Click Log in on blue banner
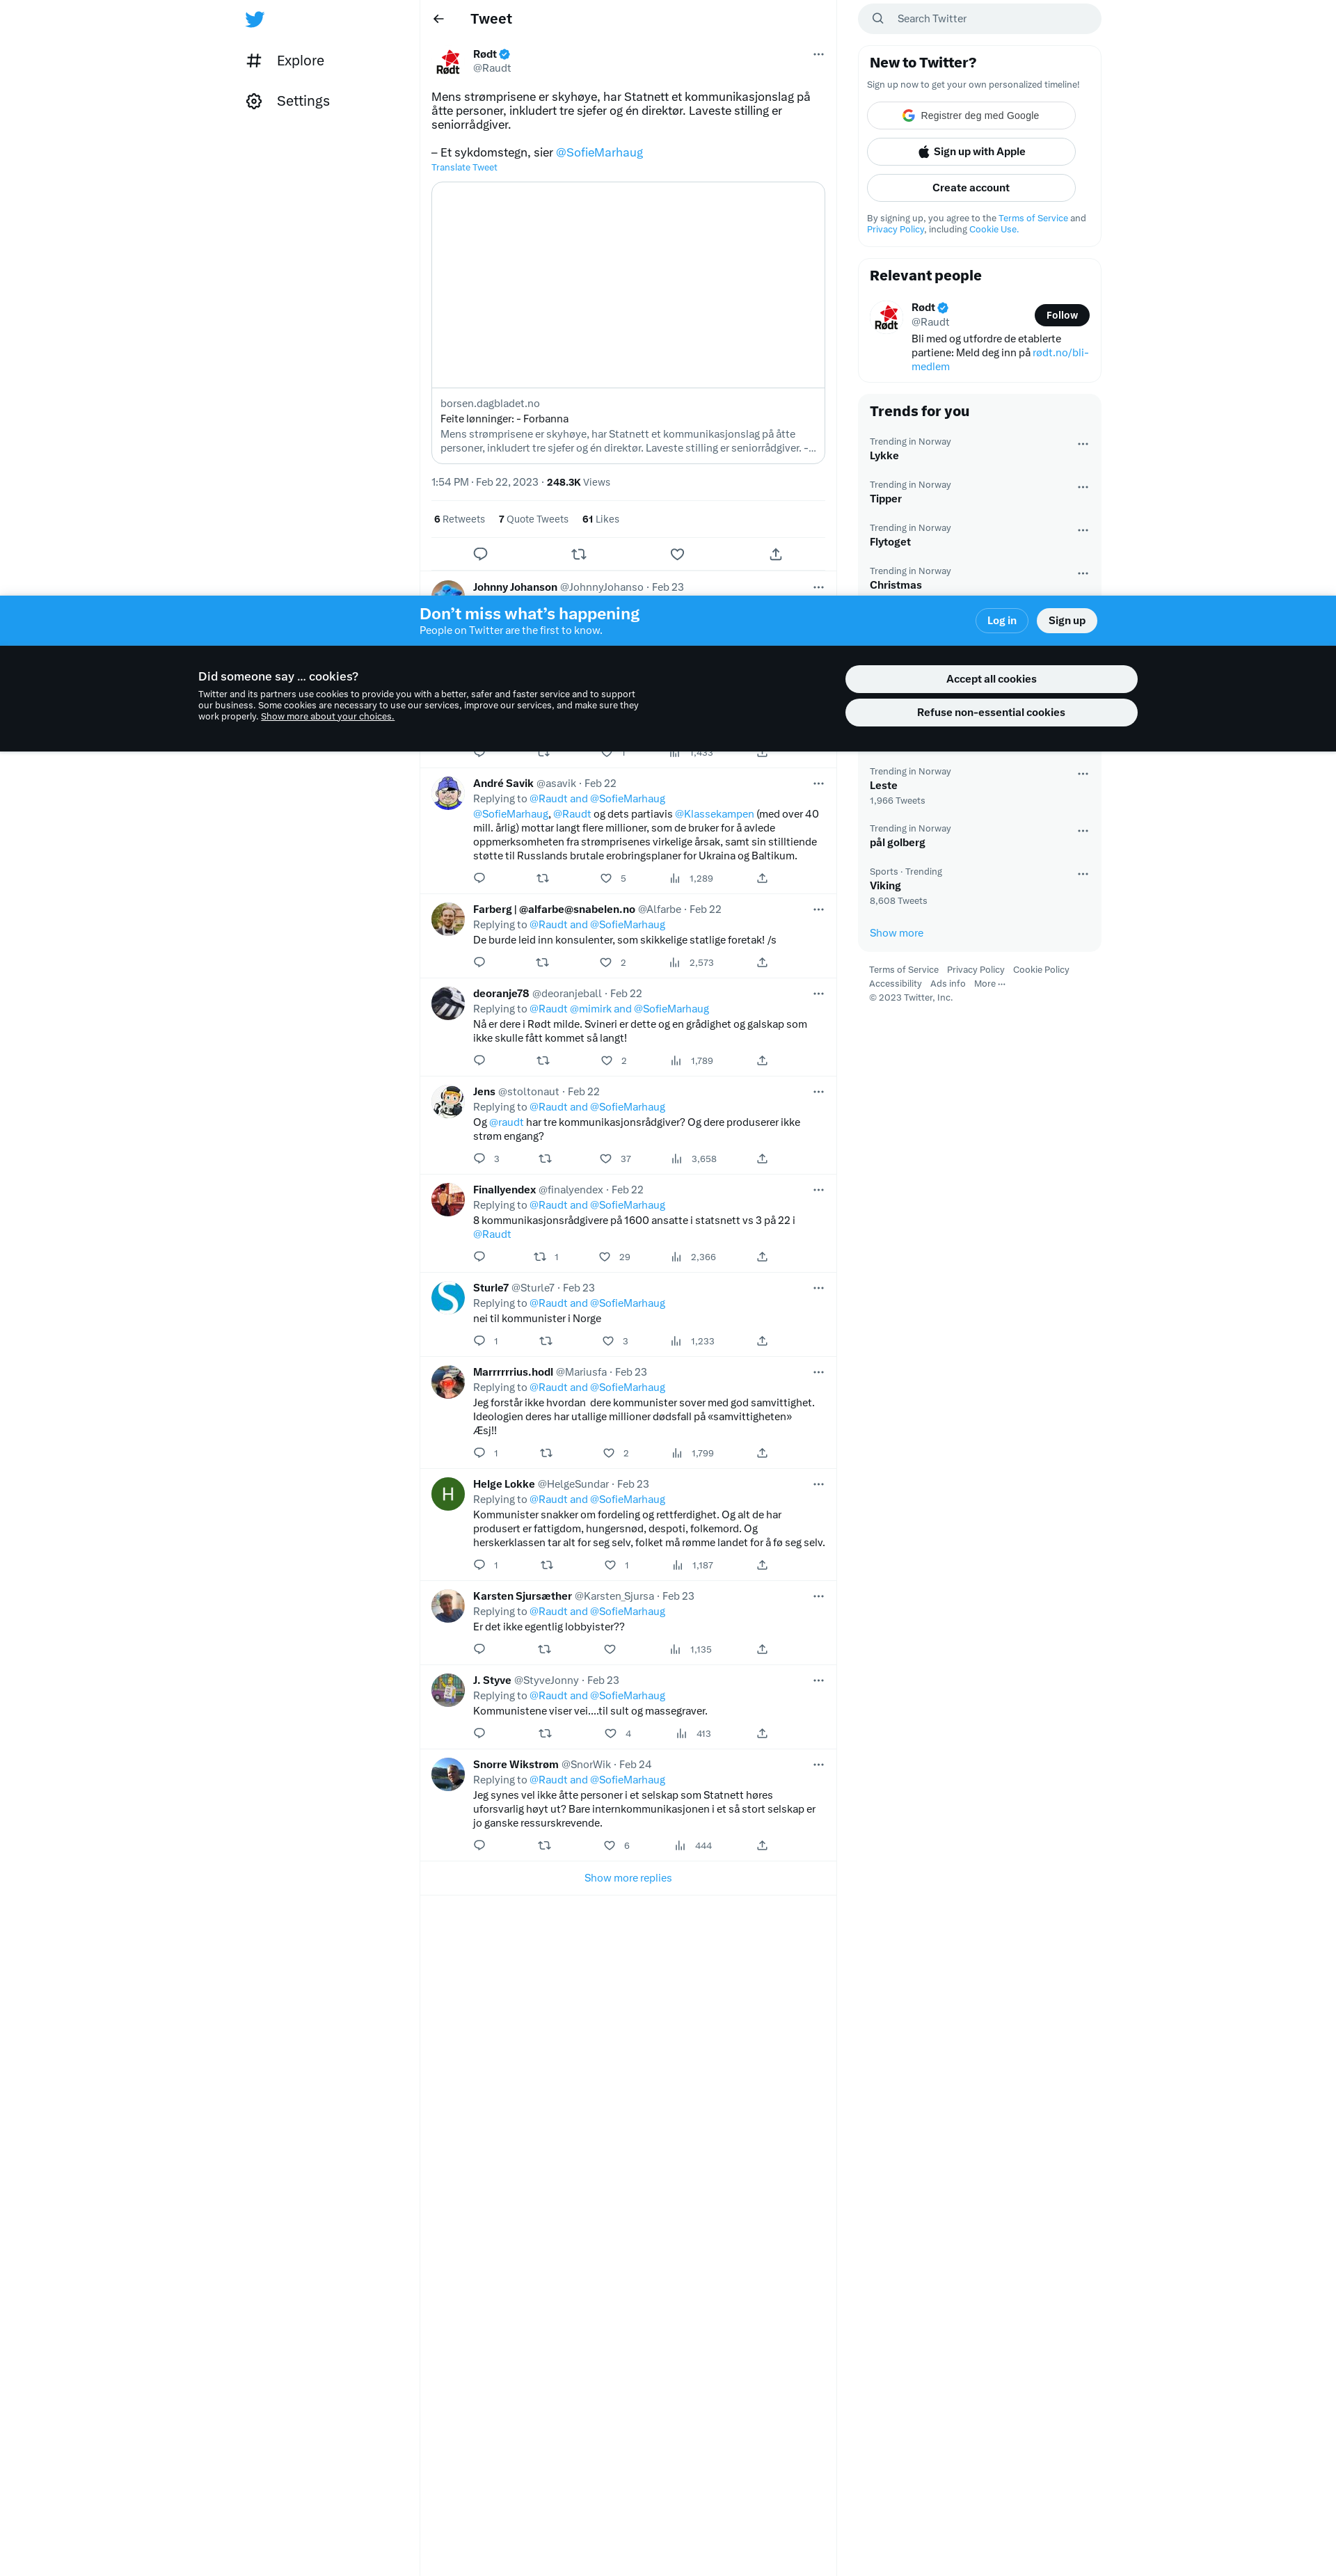 [1001, 621]
